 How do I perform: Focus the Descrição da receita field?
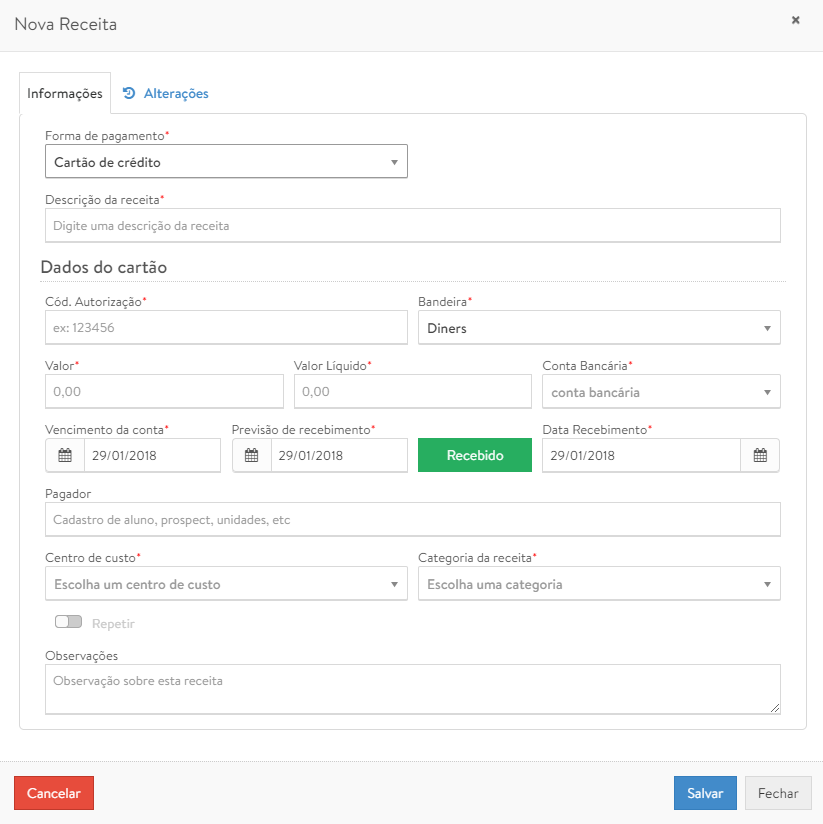[x=412, y=226]
